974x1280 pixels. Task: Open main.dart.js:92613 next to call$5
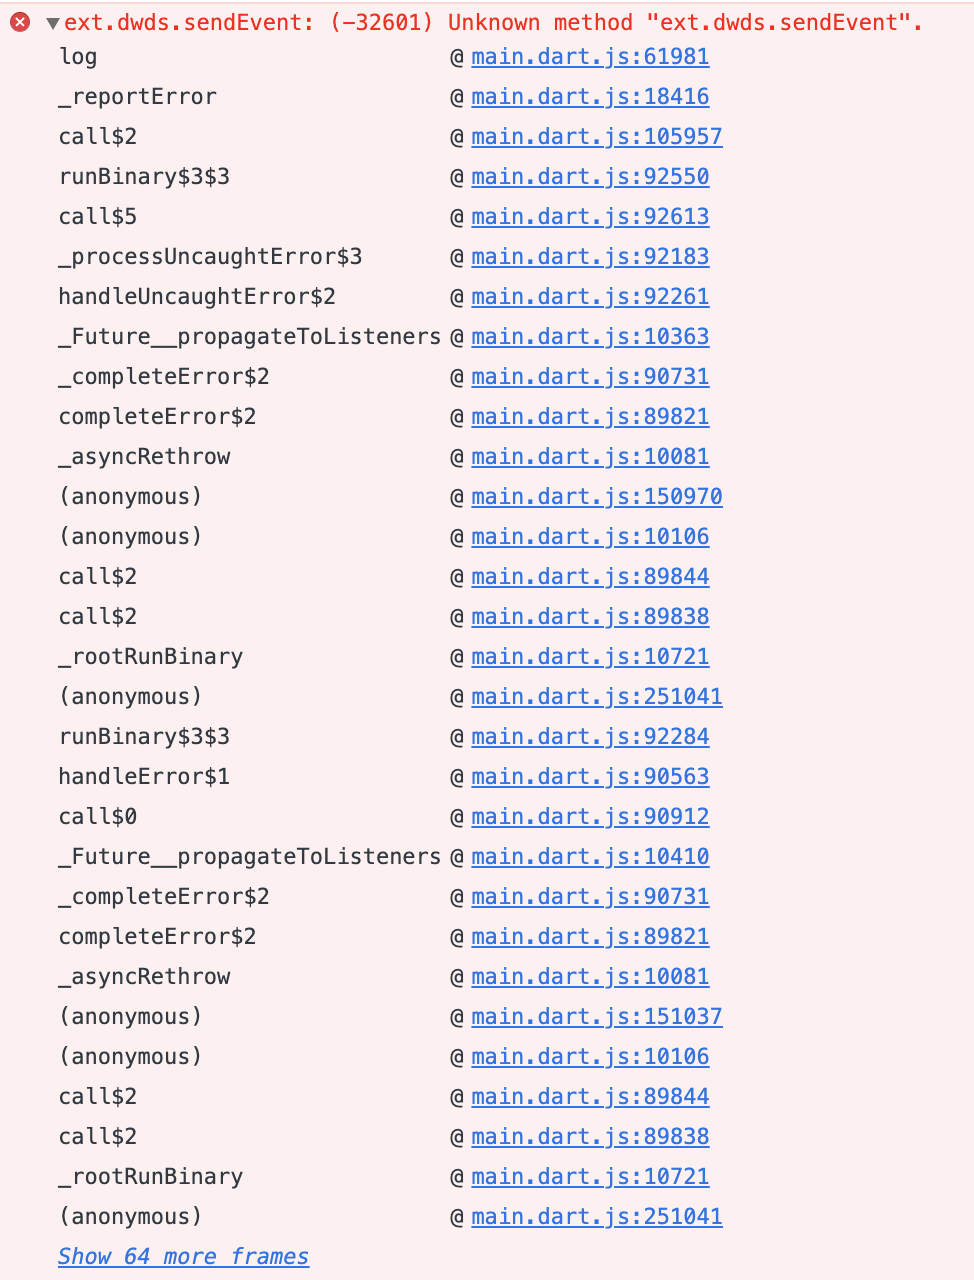tap(589, 216)
